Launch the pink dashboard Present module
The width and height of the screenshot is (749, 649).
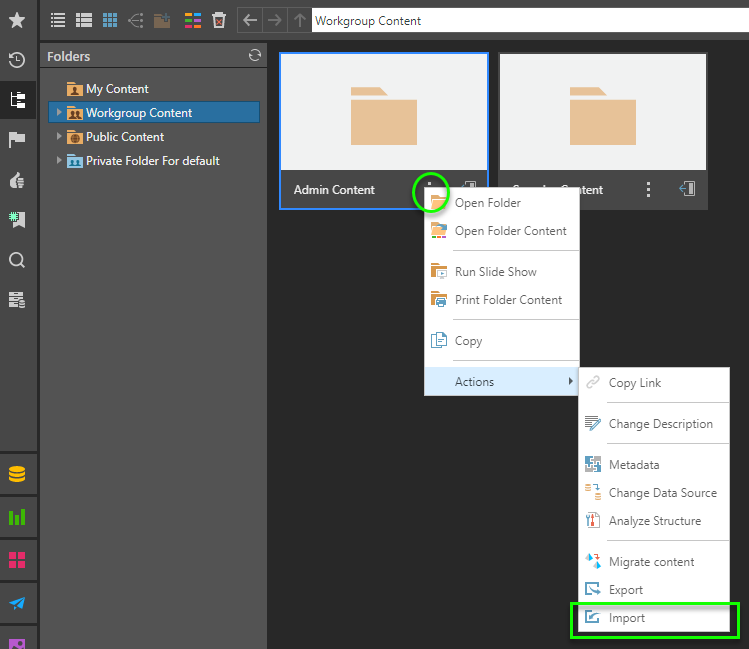pos(17,560)
